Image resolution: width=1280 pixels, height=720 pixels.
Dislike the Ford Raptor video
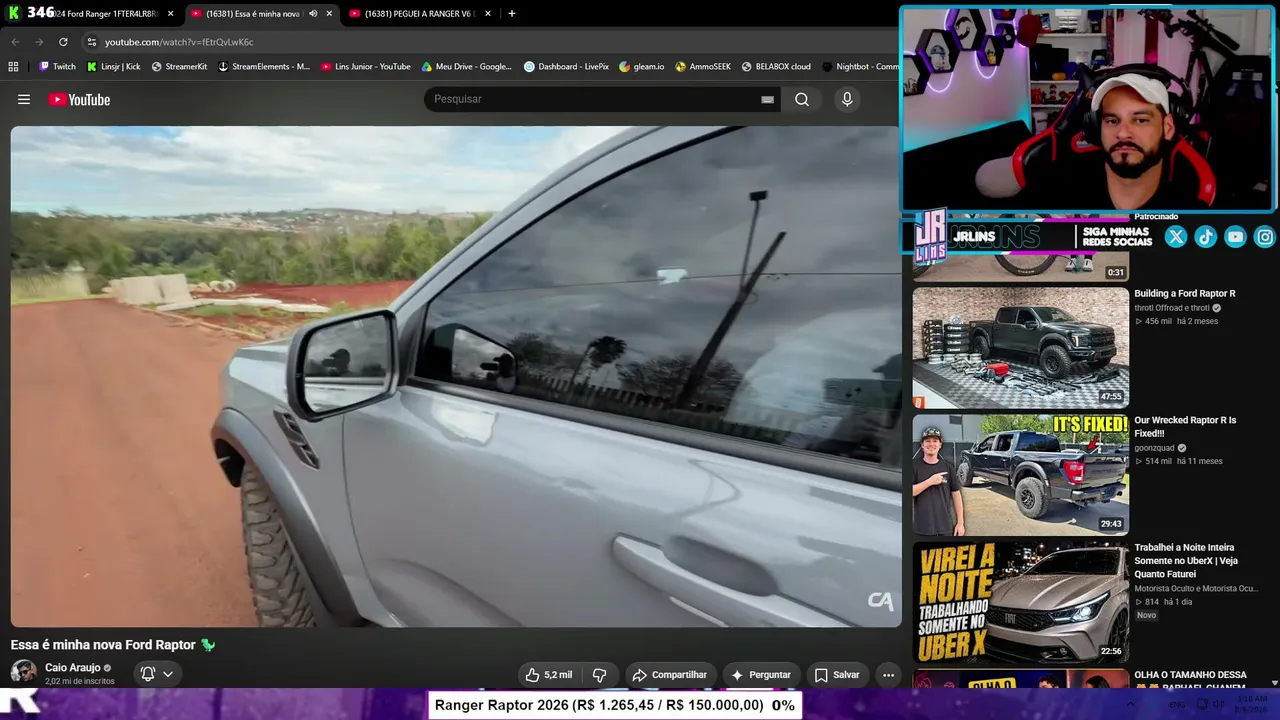(599, 675)
